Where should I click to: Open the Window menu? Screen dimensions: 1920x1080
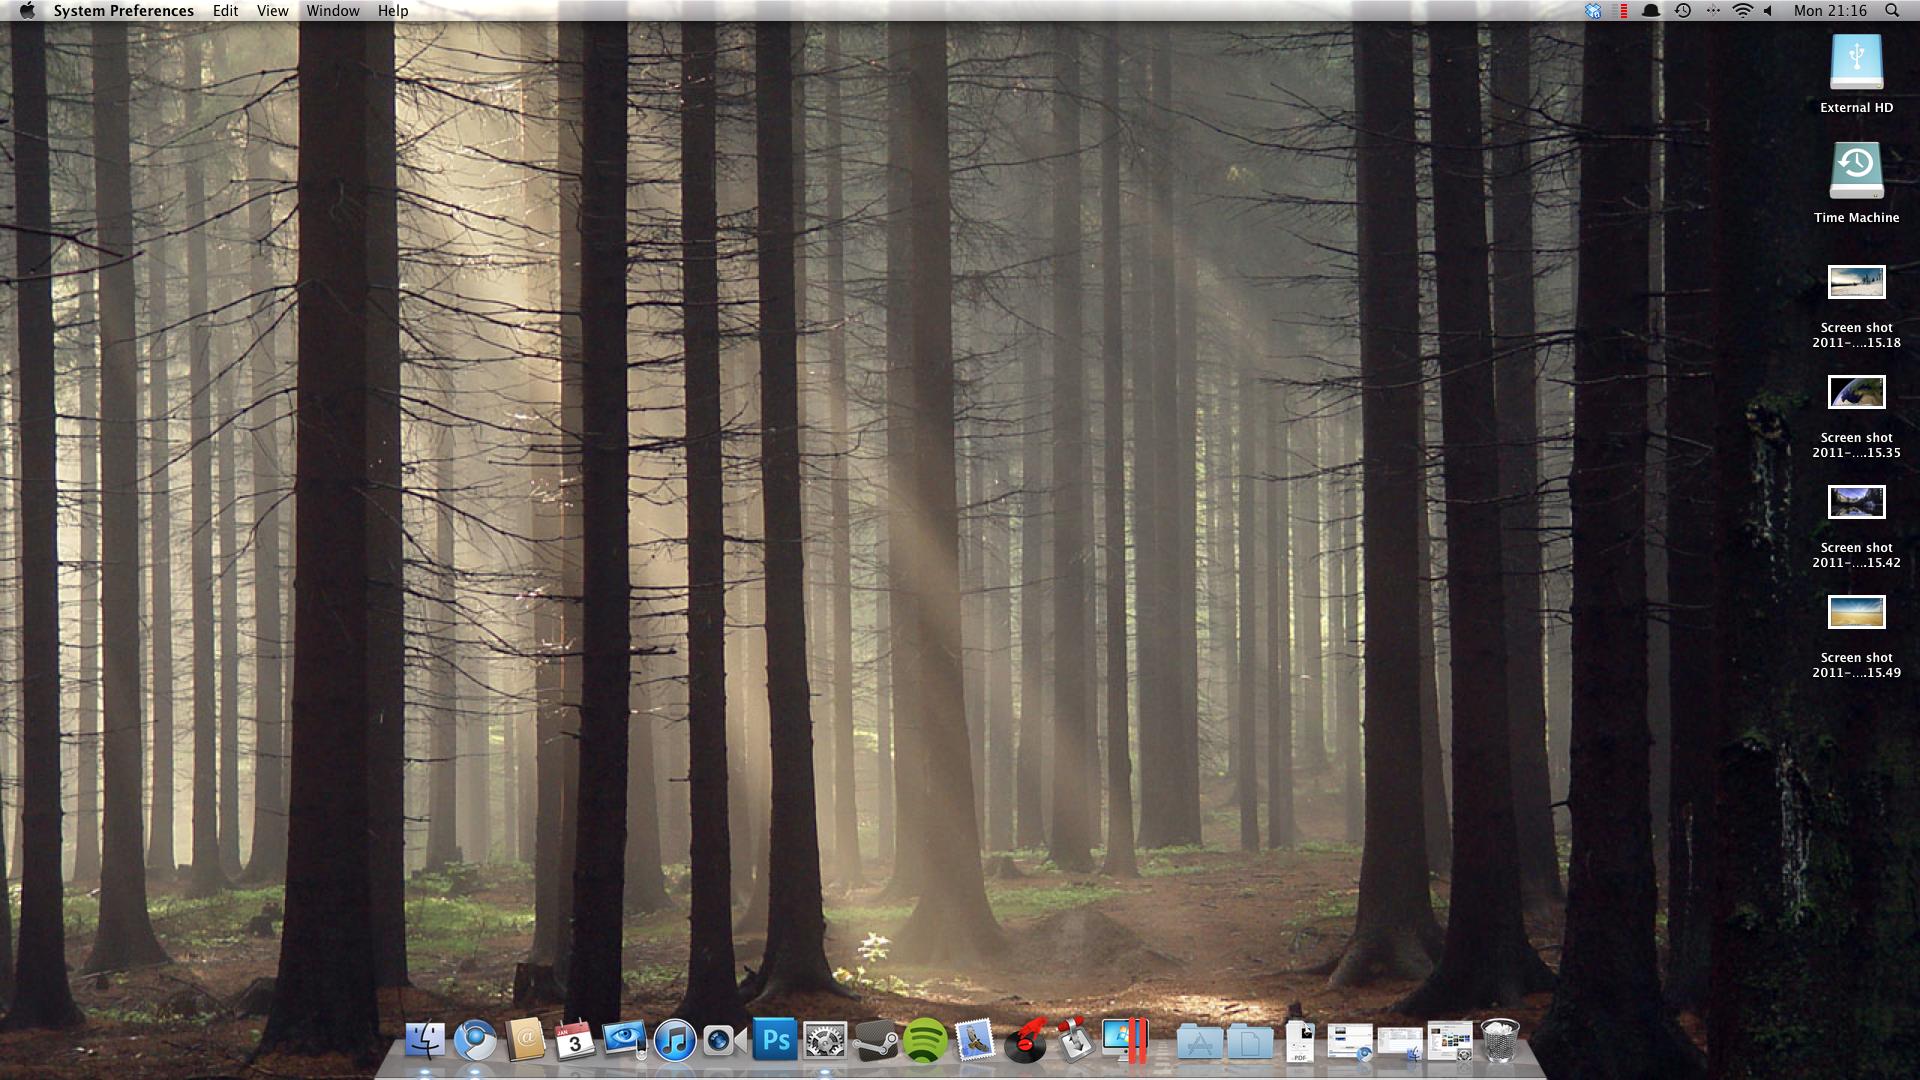(333, 11)
